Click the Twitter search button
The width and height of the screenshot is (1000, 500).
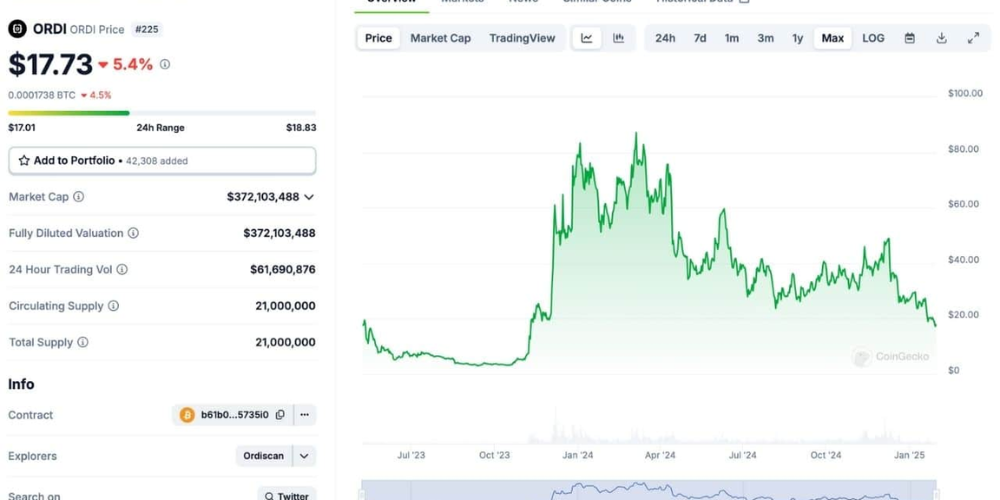[x=286, y=495]
